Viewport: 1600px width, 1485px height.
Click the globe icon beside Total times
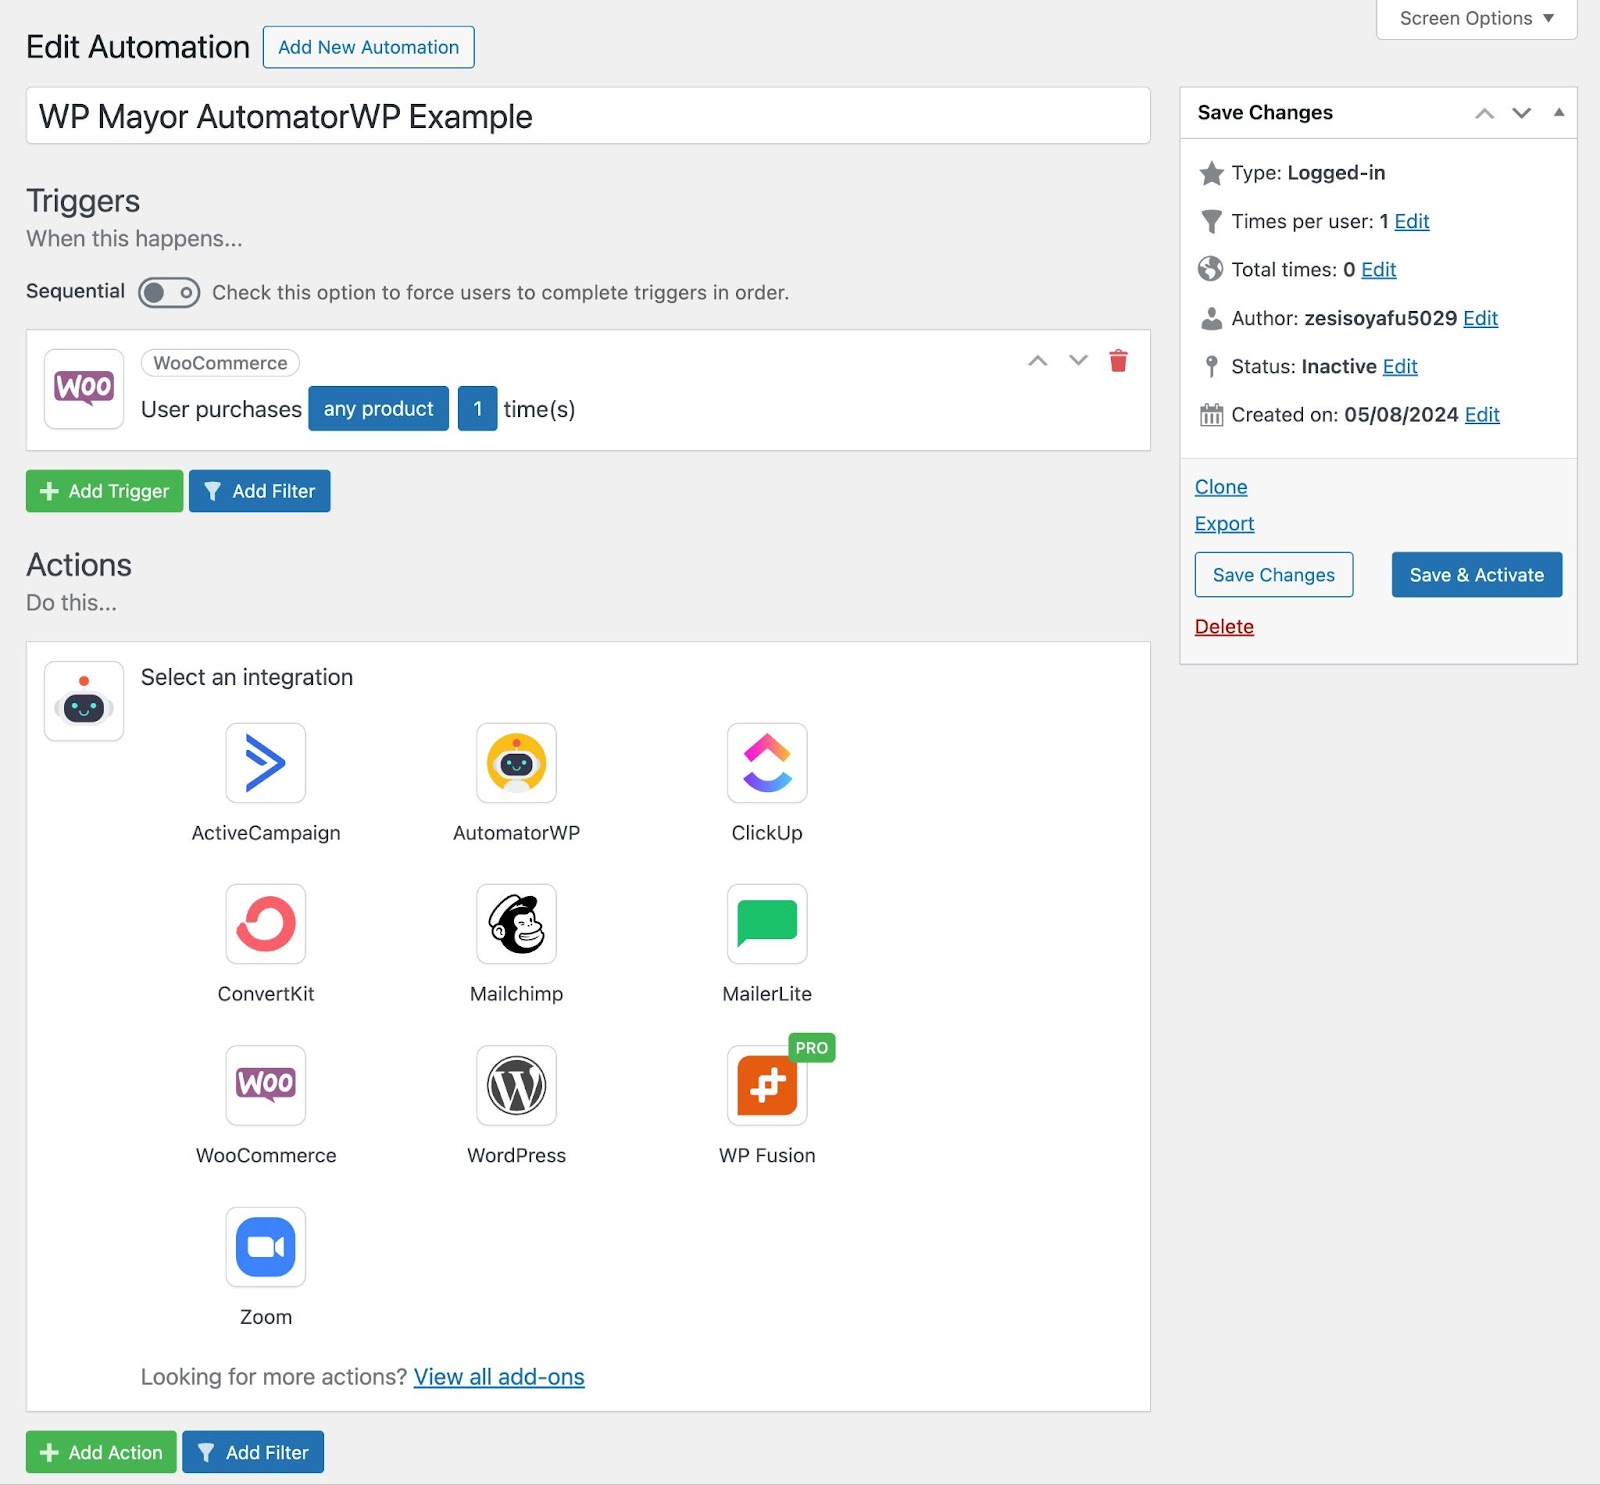click(x=1211, y=269)
